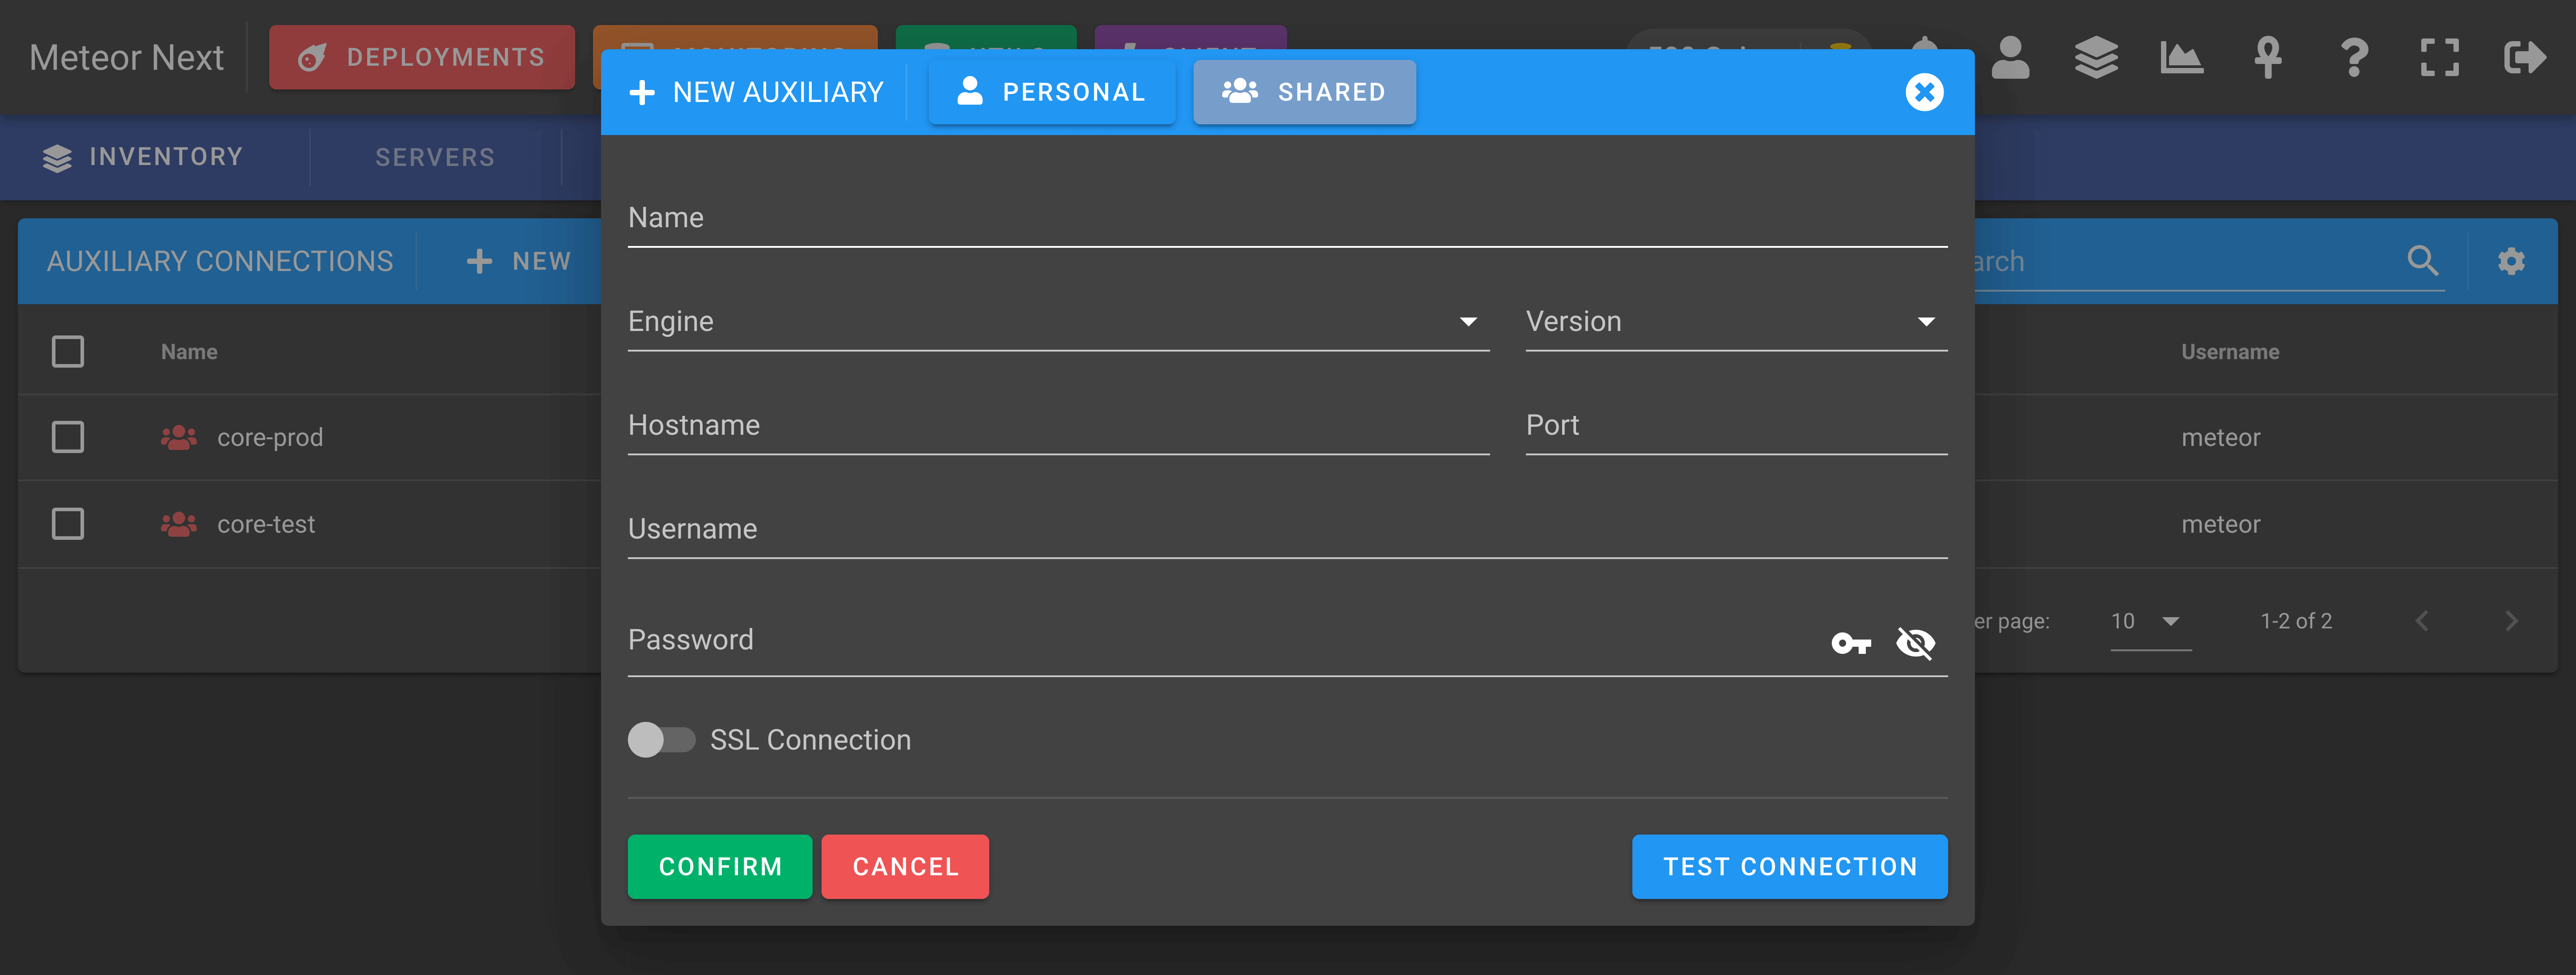The height and width of the screenshot is (975, 2576).
Task: Open the inventory layers icon in top bar
Action: [2096, 57]
